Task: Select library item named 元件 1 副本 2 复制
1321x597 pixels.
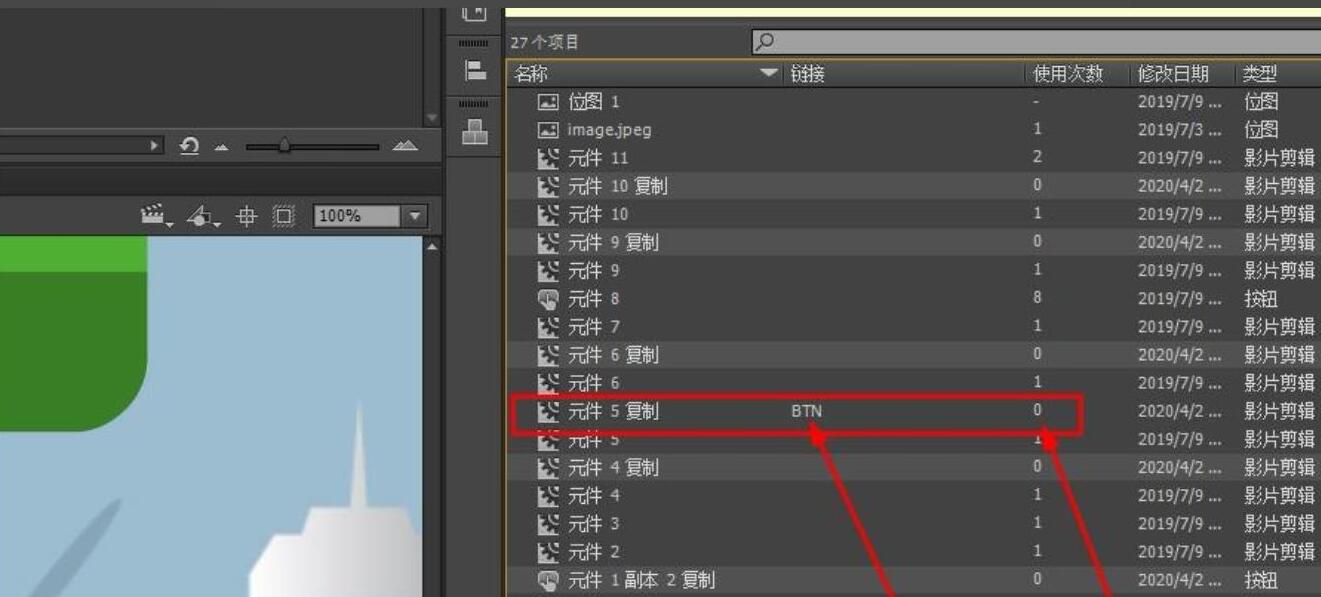Action: click(641, 580)
